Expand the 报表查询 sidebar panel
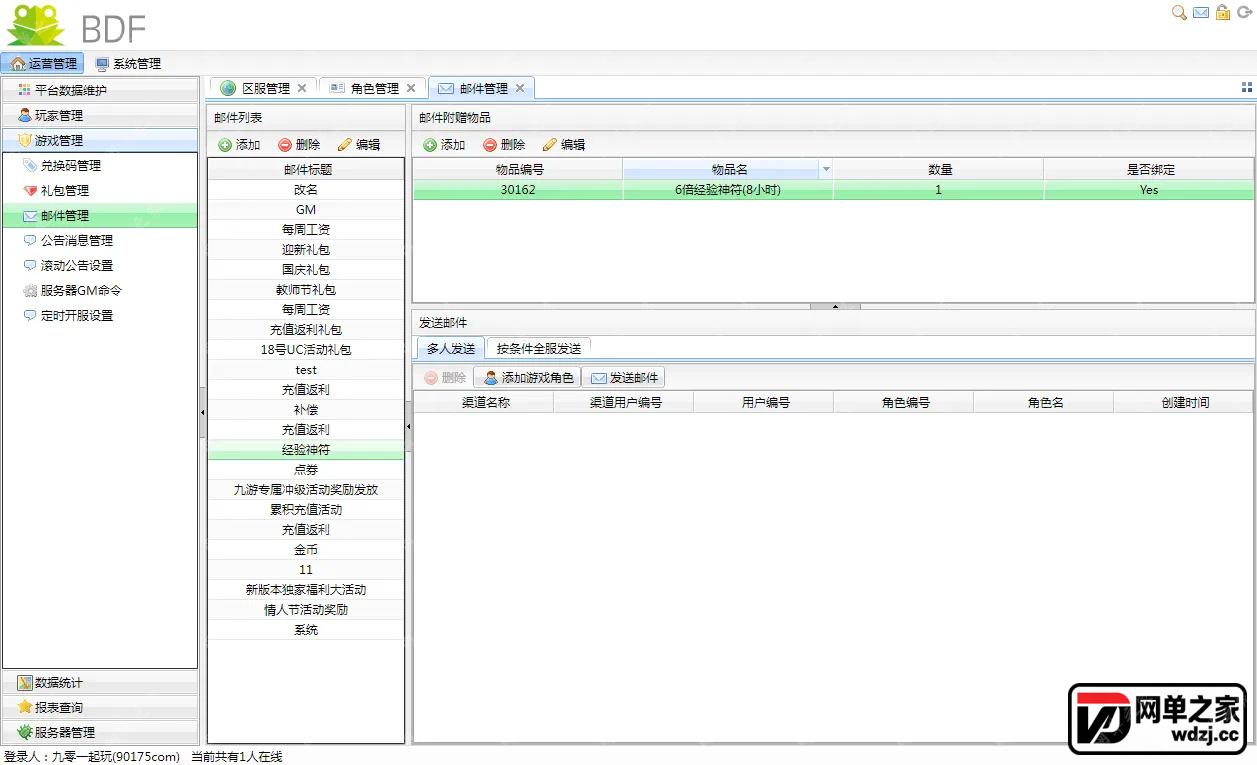1257x765 pixels. [x=100, y=707]
